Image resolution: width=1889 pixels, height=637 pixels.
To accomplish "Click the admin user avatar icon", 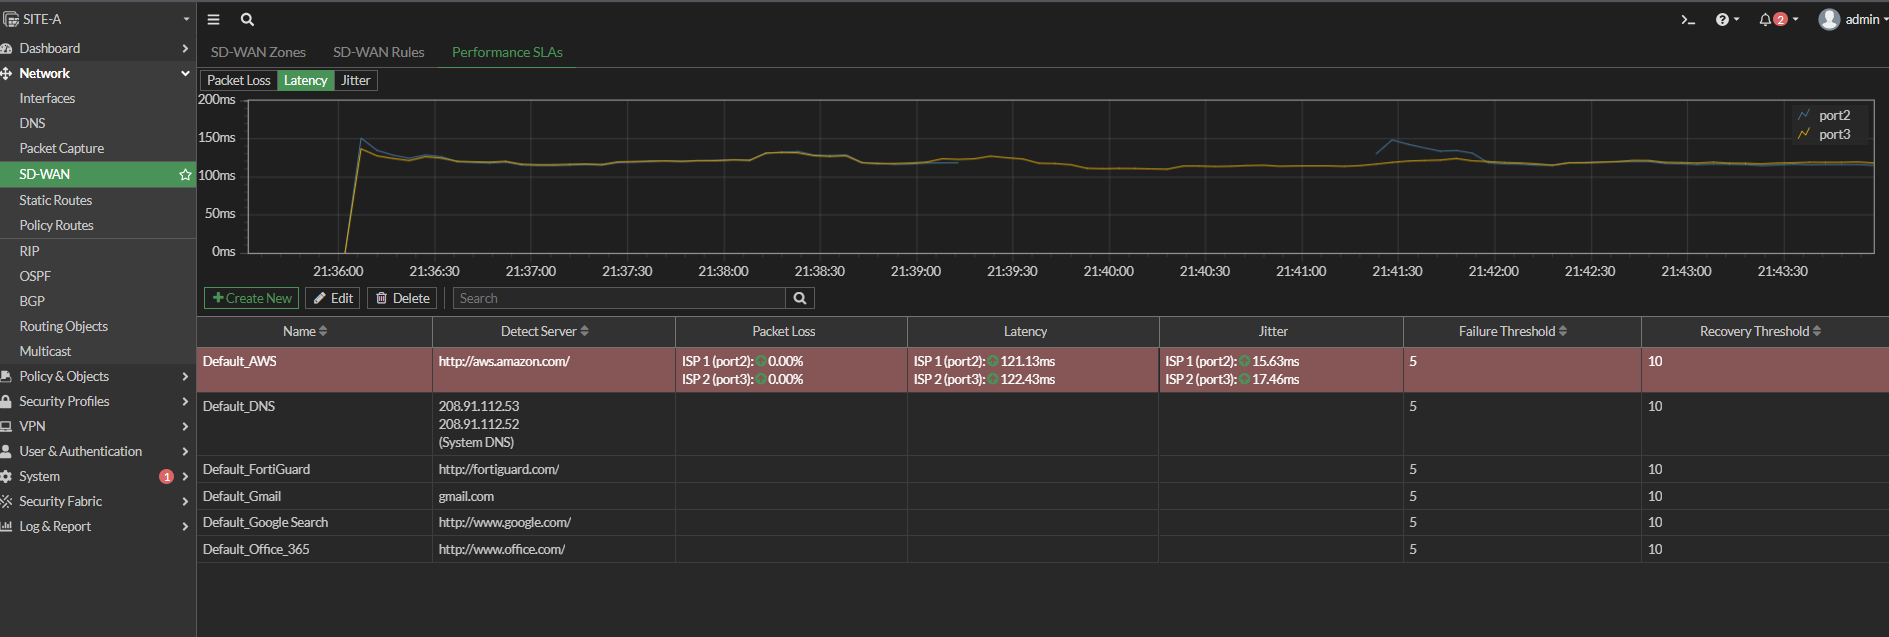I will (1829, 20).
